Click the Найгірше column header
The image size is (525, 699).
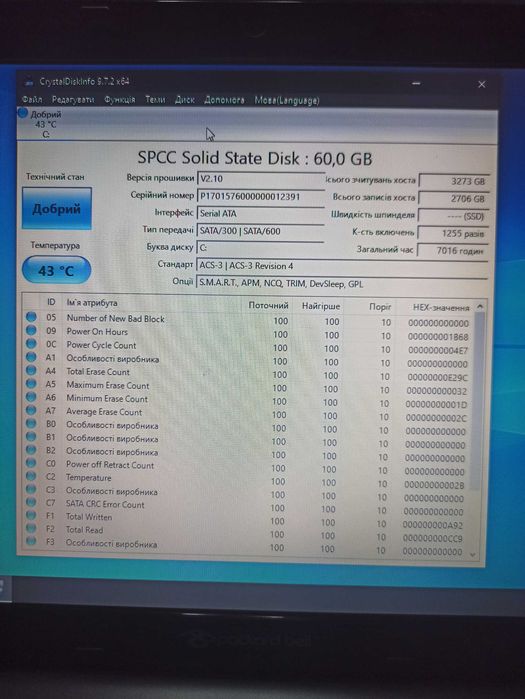pos(321,306)
